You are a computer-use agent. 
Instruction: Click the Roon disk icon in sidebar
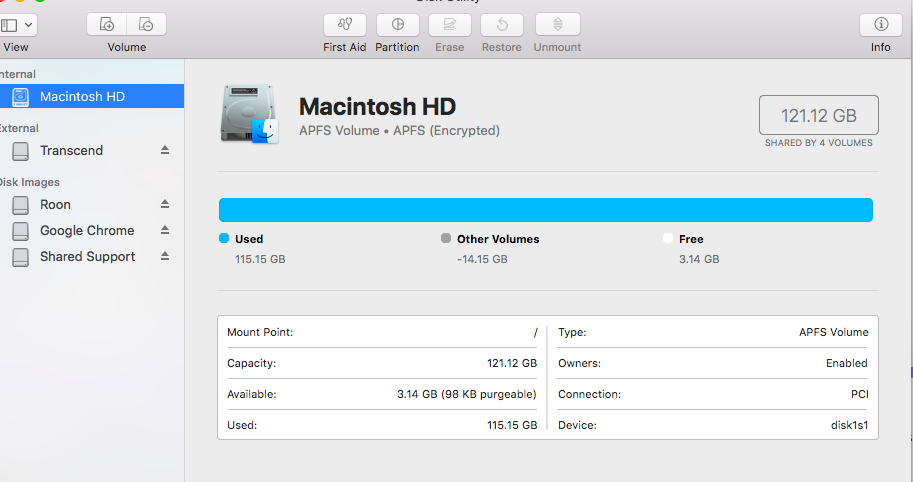point(20,205)
